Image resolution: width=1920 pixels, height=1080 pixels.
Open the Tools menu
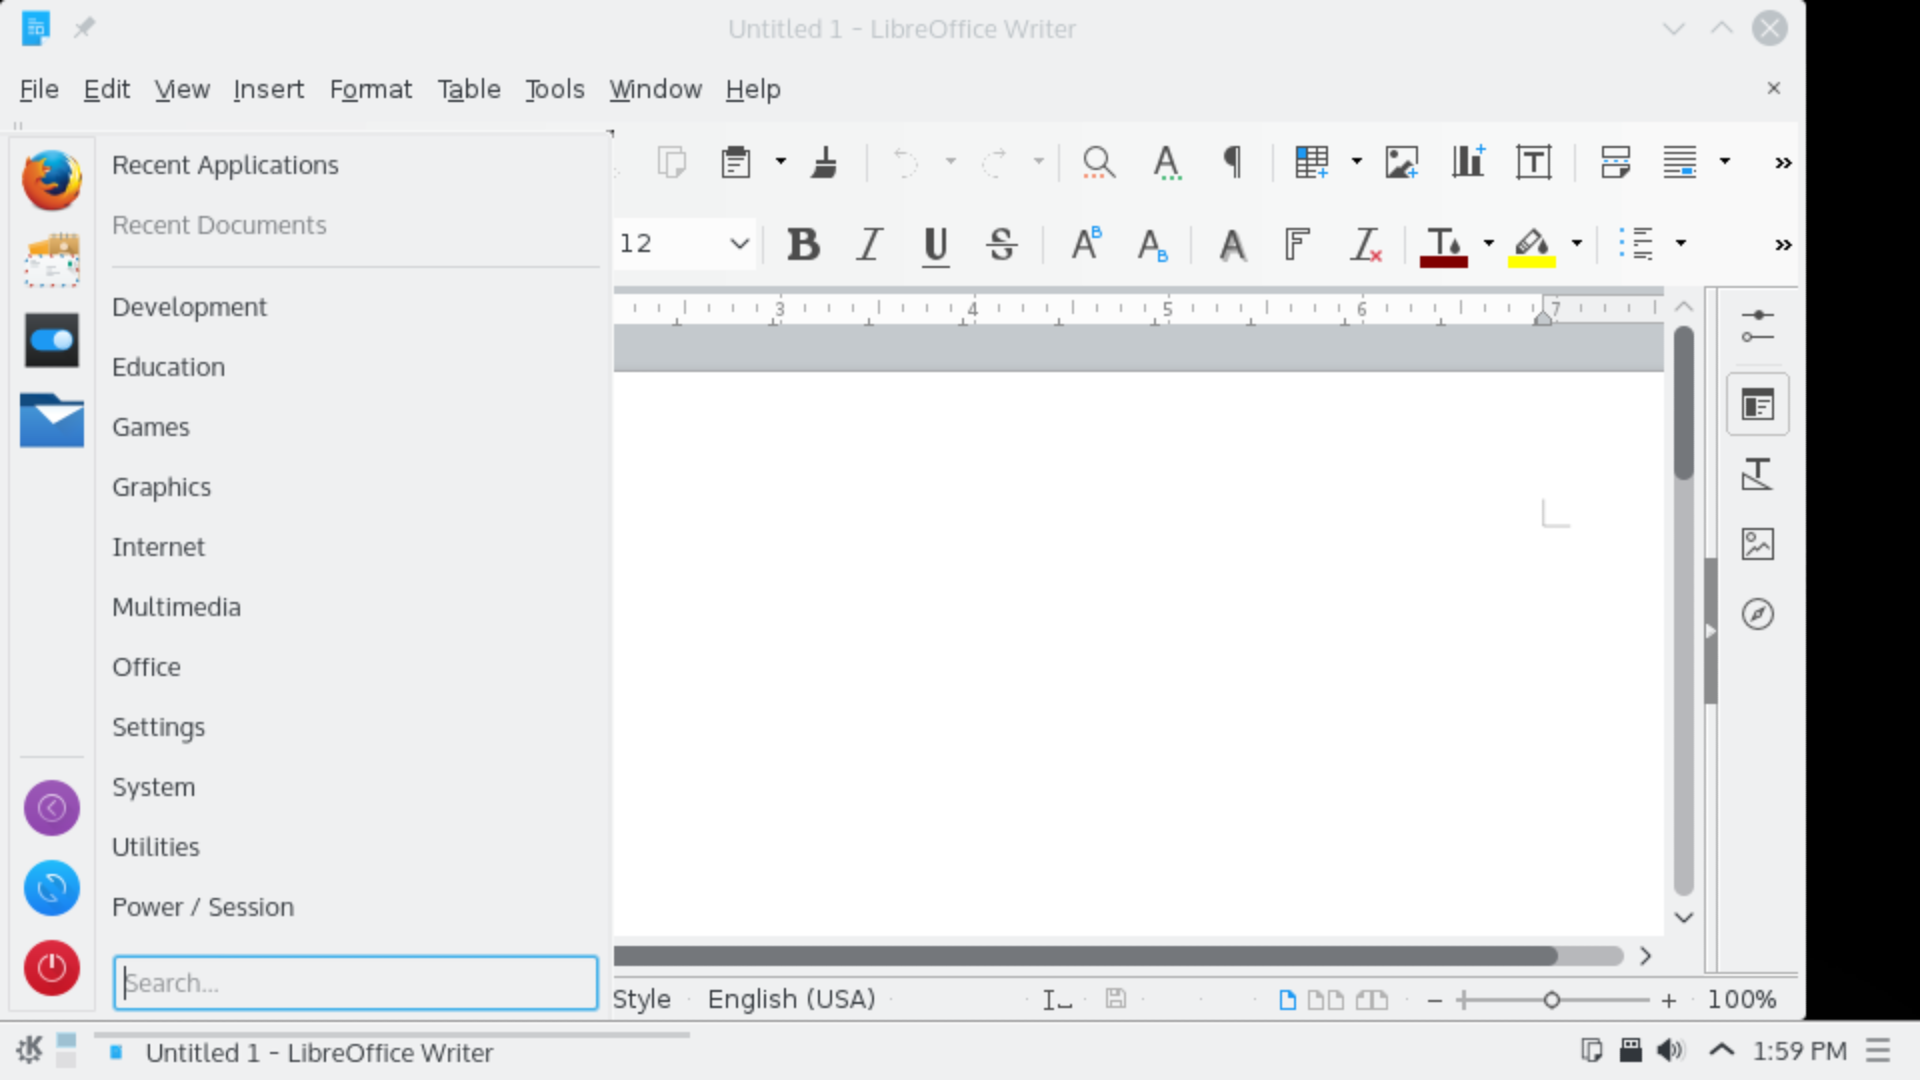tap(554, 89)
